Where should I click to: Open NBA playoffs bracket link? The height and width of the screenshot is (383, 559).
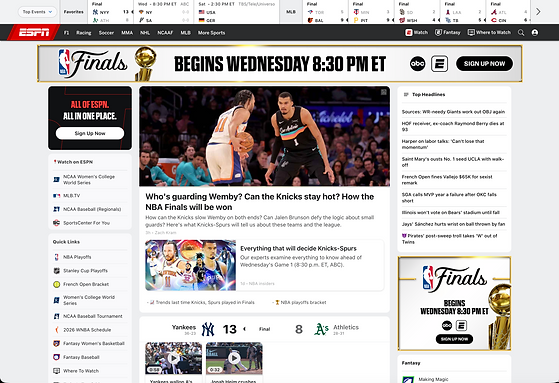click(x=303, y=302)
